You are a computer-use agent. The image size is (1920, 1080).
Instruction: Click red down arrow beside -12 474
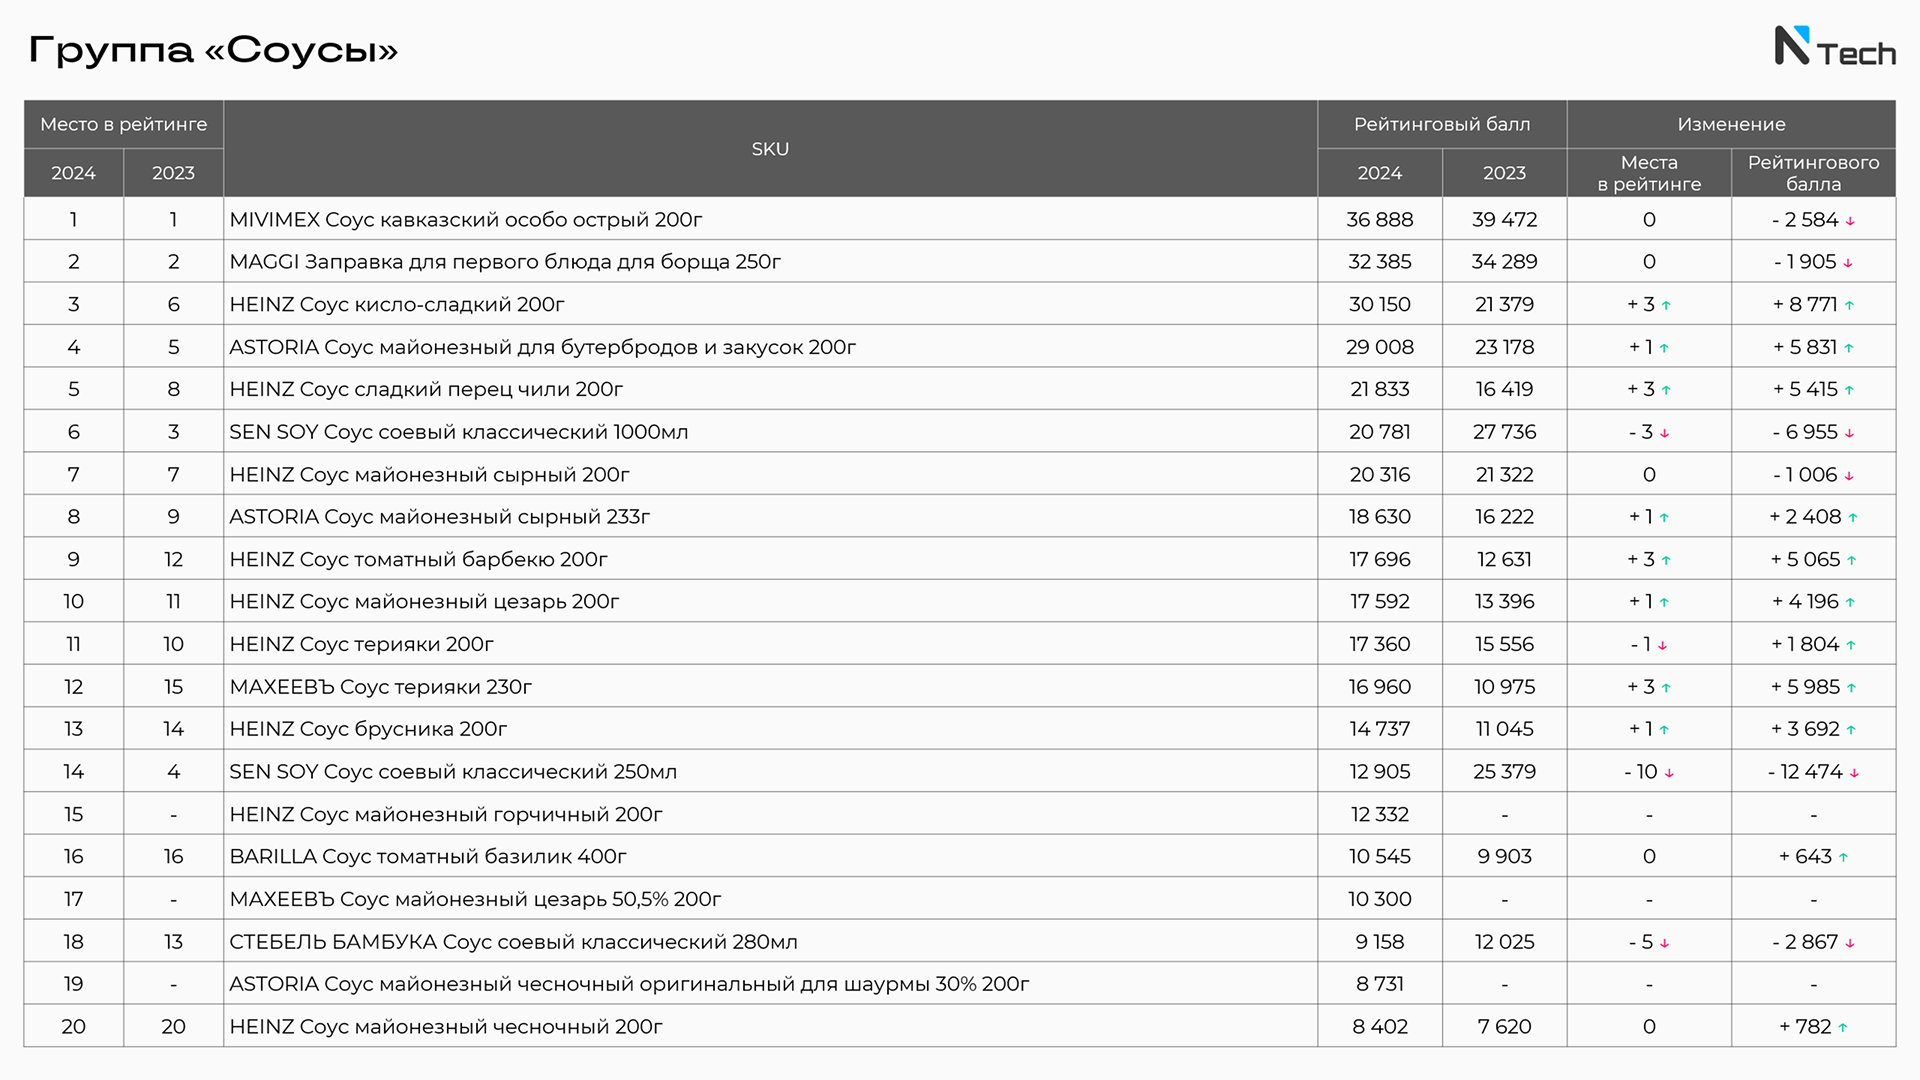[x=1854, y=773]
